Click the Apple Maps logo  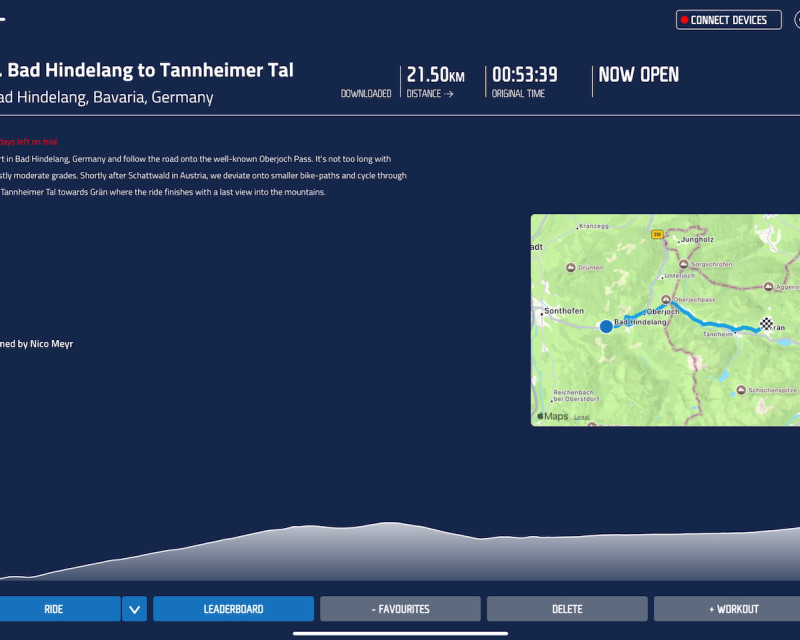tap(552, 416)
